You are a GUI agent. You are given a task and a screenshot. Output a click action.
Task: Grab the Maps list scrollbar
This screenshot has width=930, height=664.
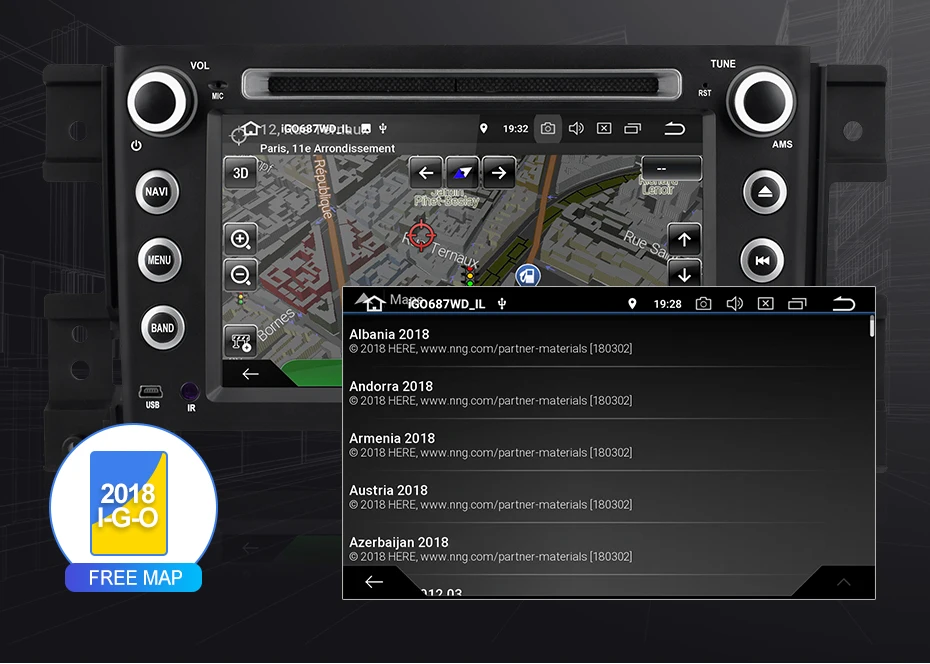tap(871, 327)
